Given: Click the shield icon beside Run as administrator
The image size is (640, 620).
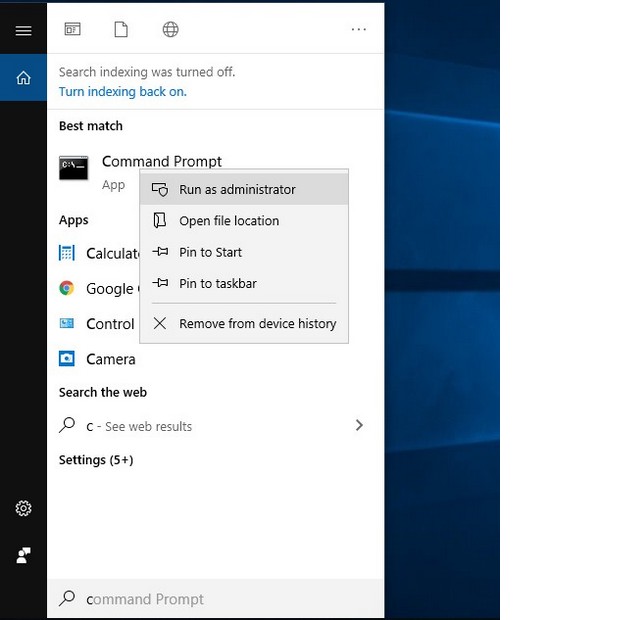Looking at the screenshot, I should click(x=160, y=189).
